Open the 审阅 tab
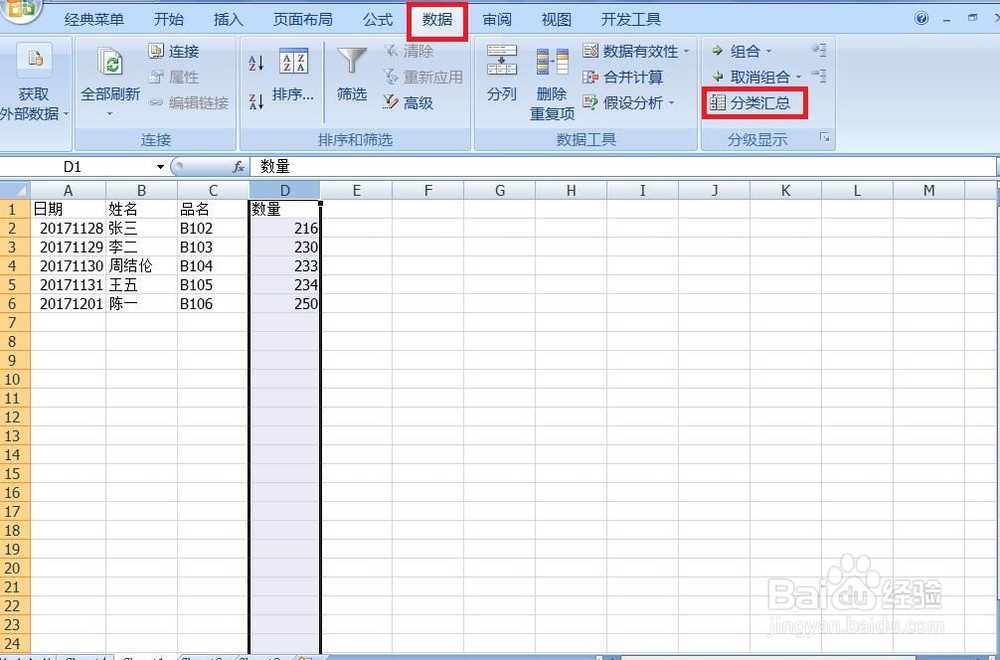The width and height of the screenshot is (1000, 660). click(497, 20)
